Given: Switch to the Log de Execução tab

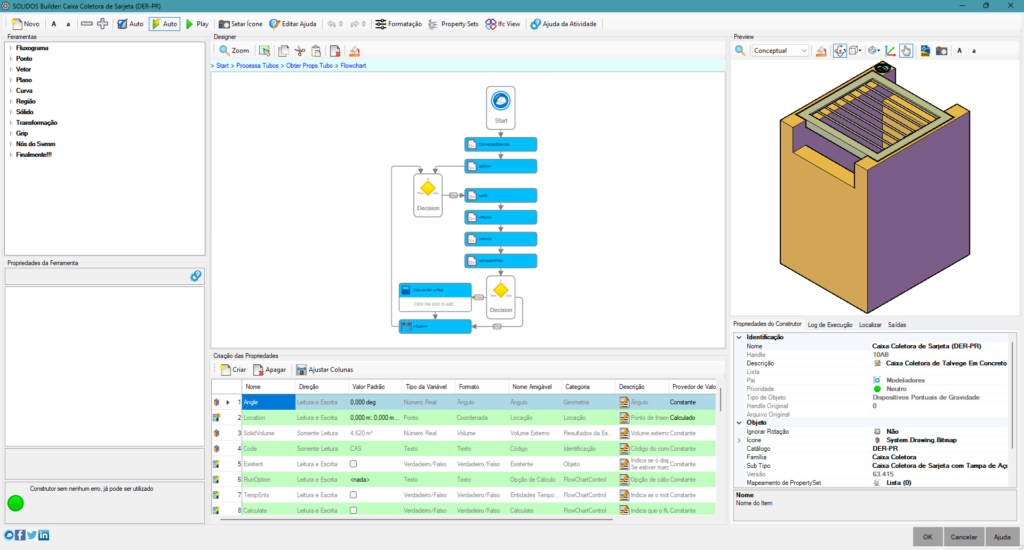Looking at the screenshot, I should click(x=830, y=325).
